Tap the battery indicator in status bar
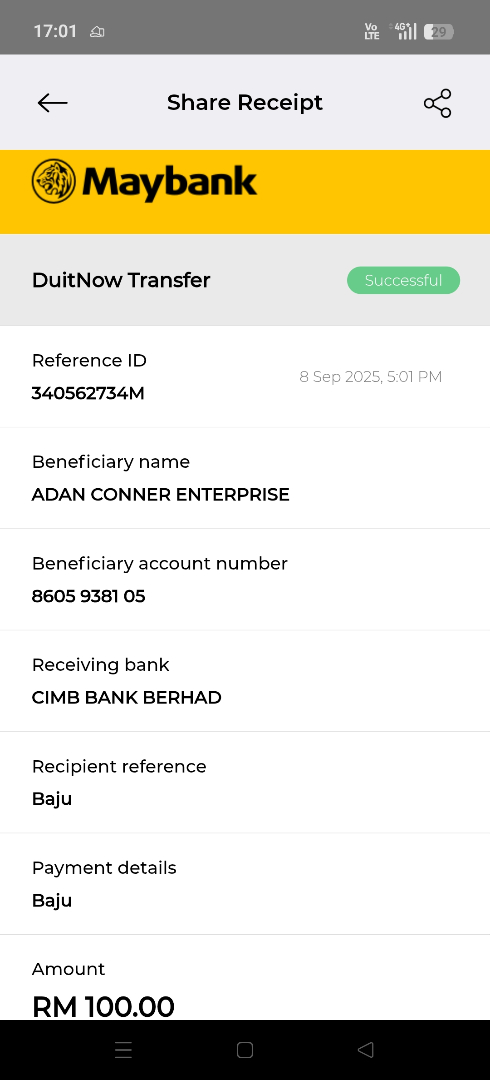490x1080 pixels. pyautogui.click(x=438, y=31)
